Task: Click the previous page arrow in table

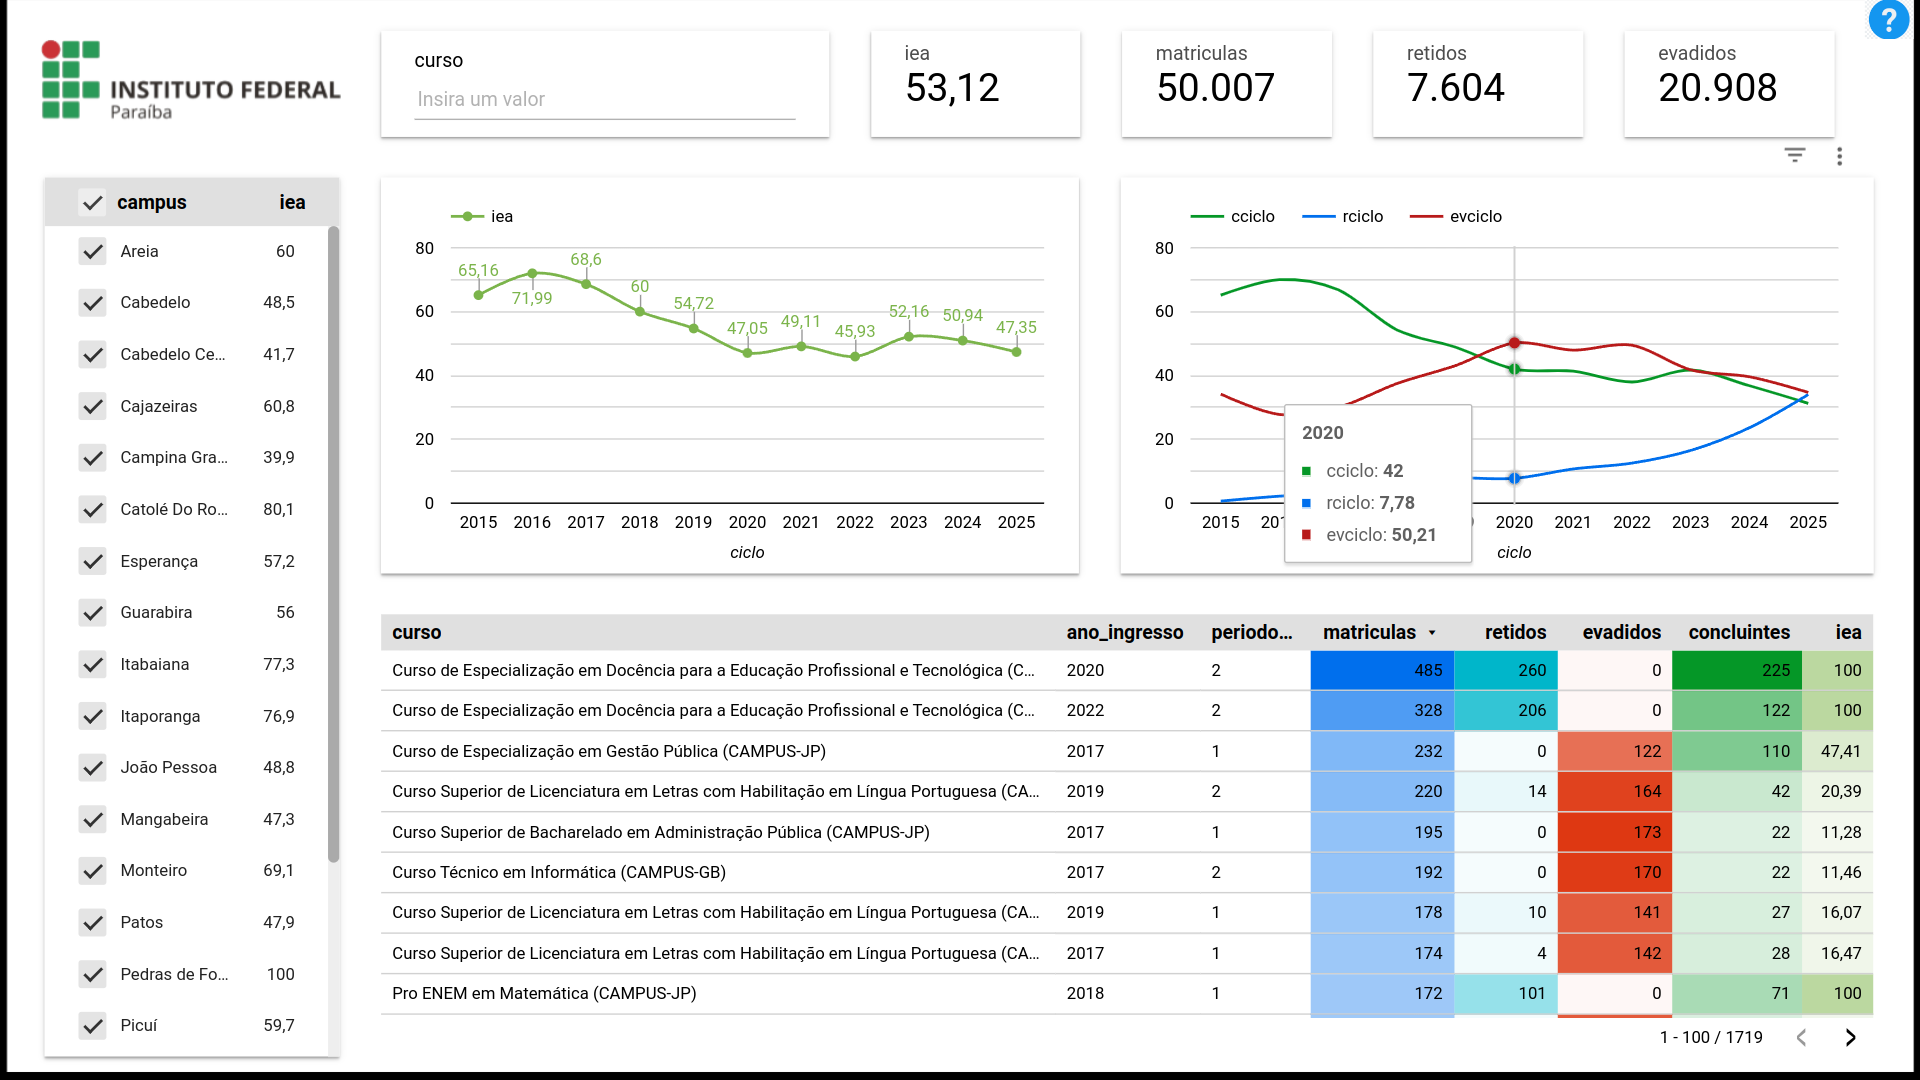Action: coord(1801,1037)
